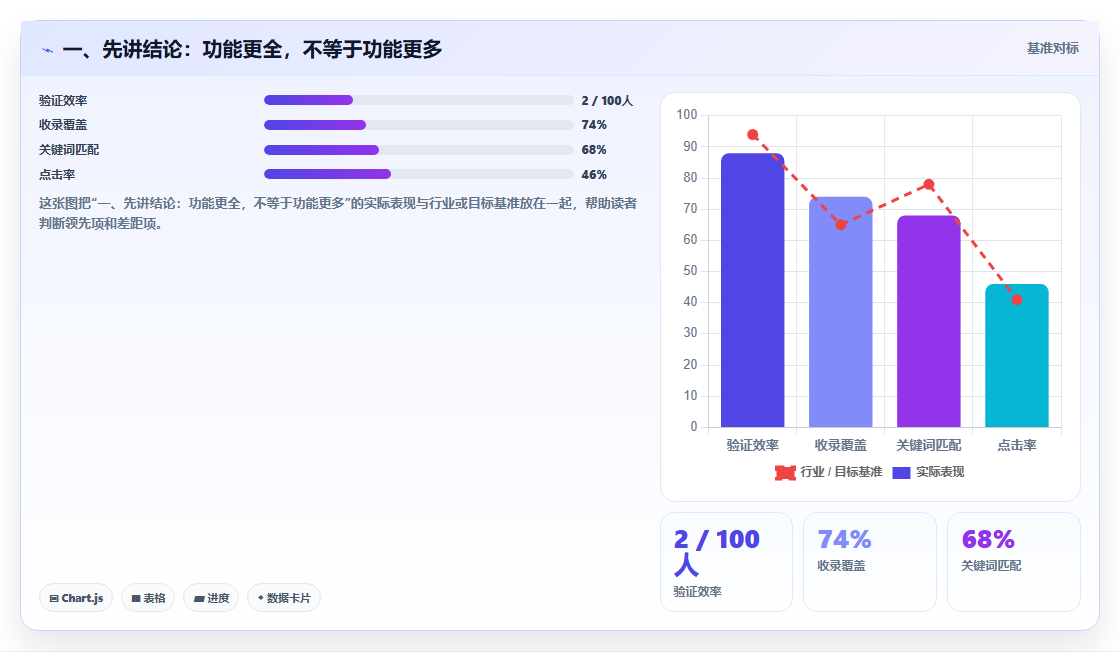Viewport: 1120px width, 652px height.
Task: Toggle the 实际表现 legend swatch
Action: (901, 472)
